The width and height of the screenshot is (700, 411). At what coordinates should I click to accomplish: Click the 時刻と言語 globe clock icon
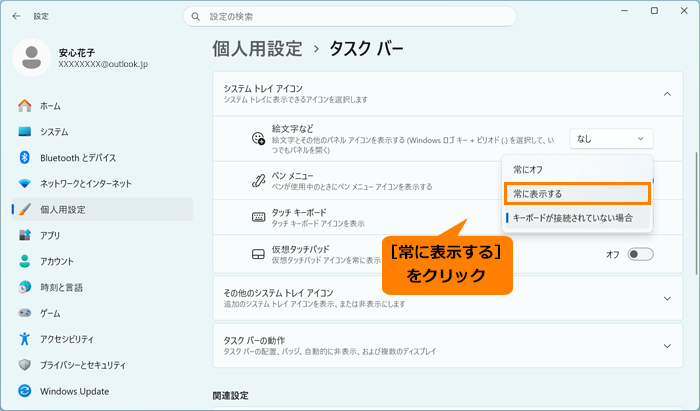click(25, 287)
